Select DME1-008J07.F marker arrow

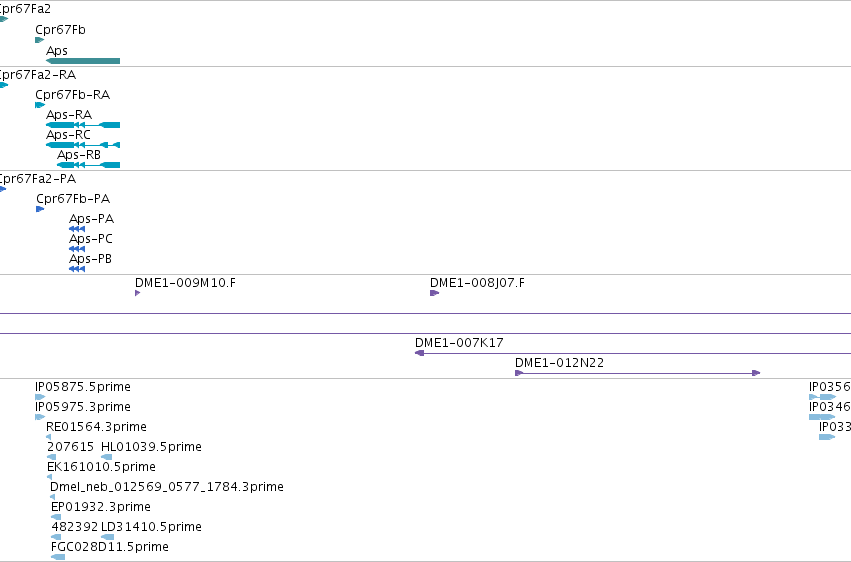click(x=435, y=293)
